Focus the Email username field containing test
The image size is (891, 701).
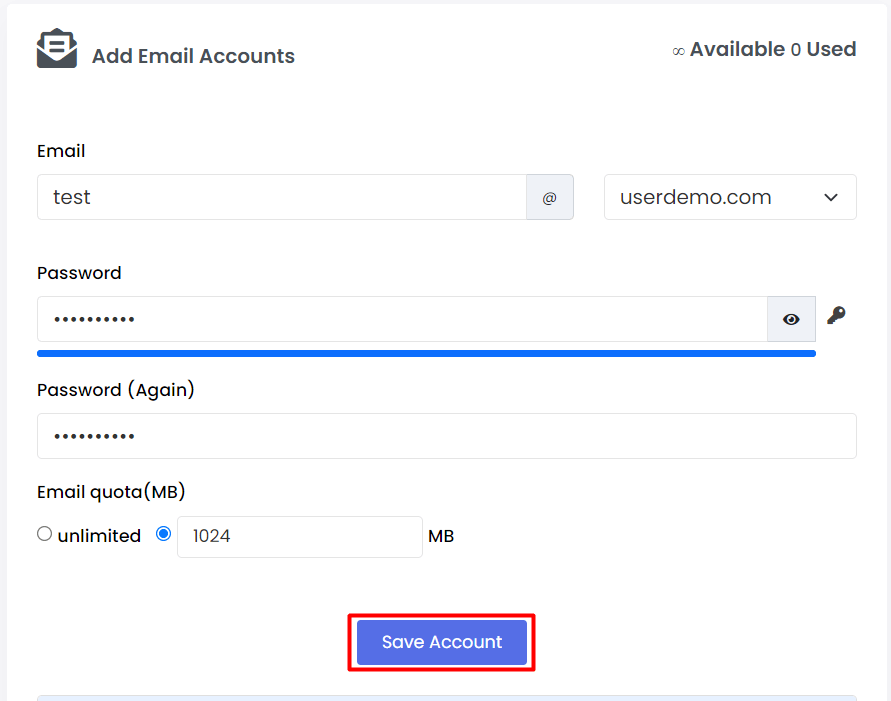coord(282,197)
